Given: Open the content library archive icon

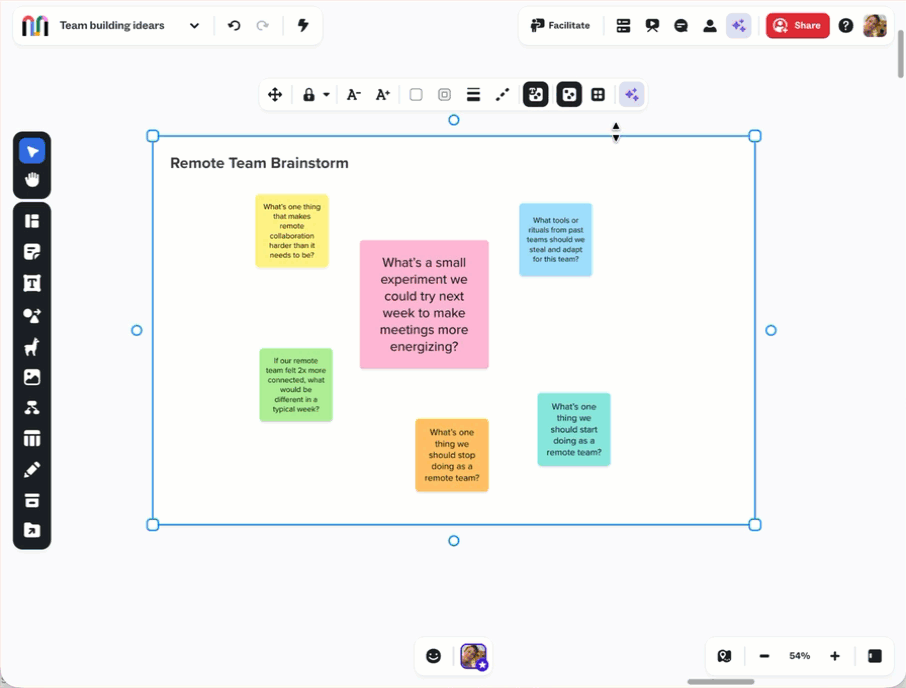Looking at the screenshot, I should click(x=32, y=500).
